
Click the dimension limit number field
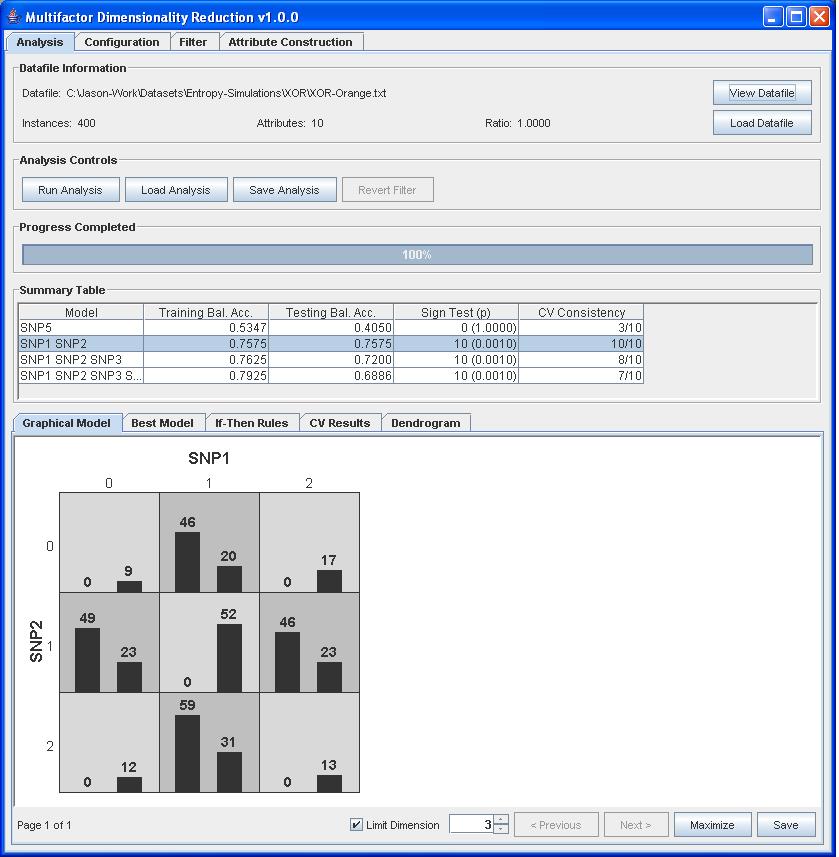point(471,825)
